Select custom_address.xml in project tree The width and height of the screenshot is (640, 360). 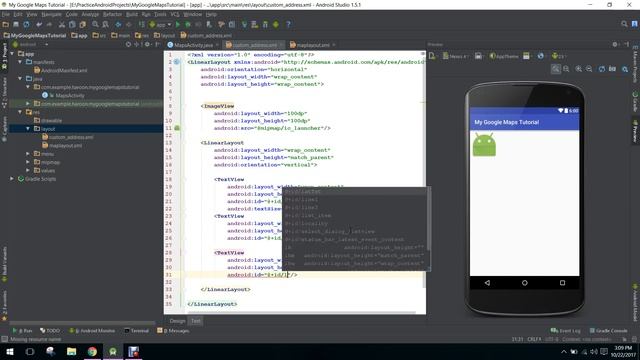coord(71,137)
